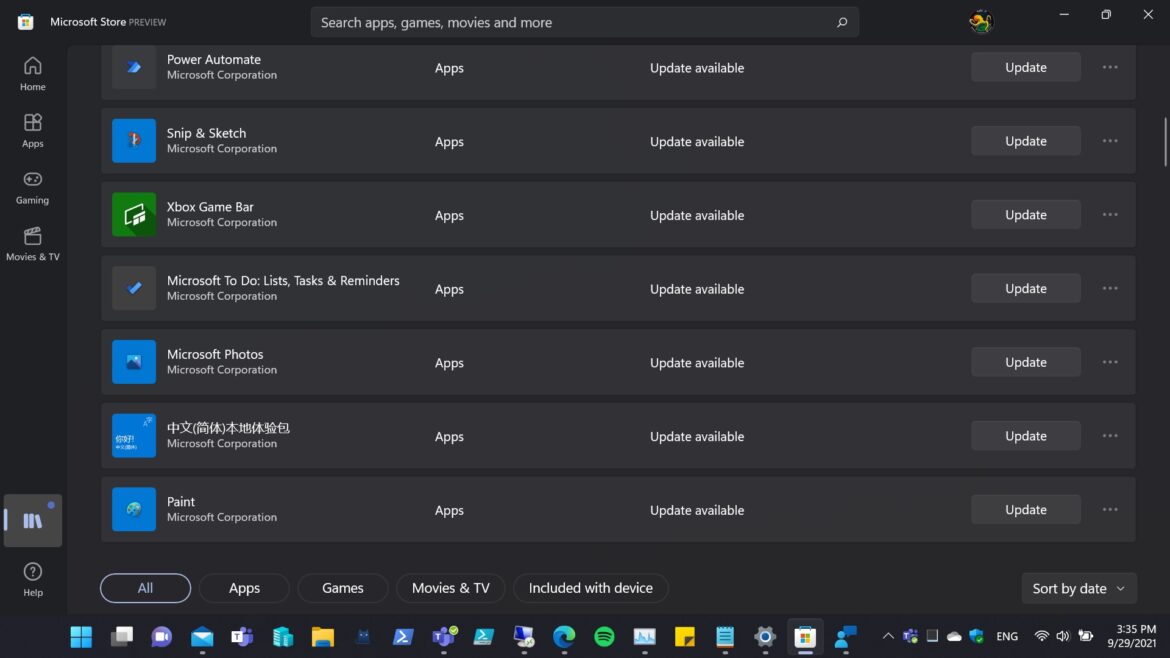
Task: Type in the search apps field
Action: click(x=570, y=22)
